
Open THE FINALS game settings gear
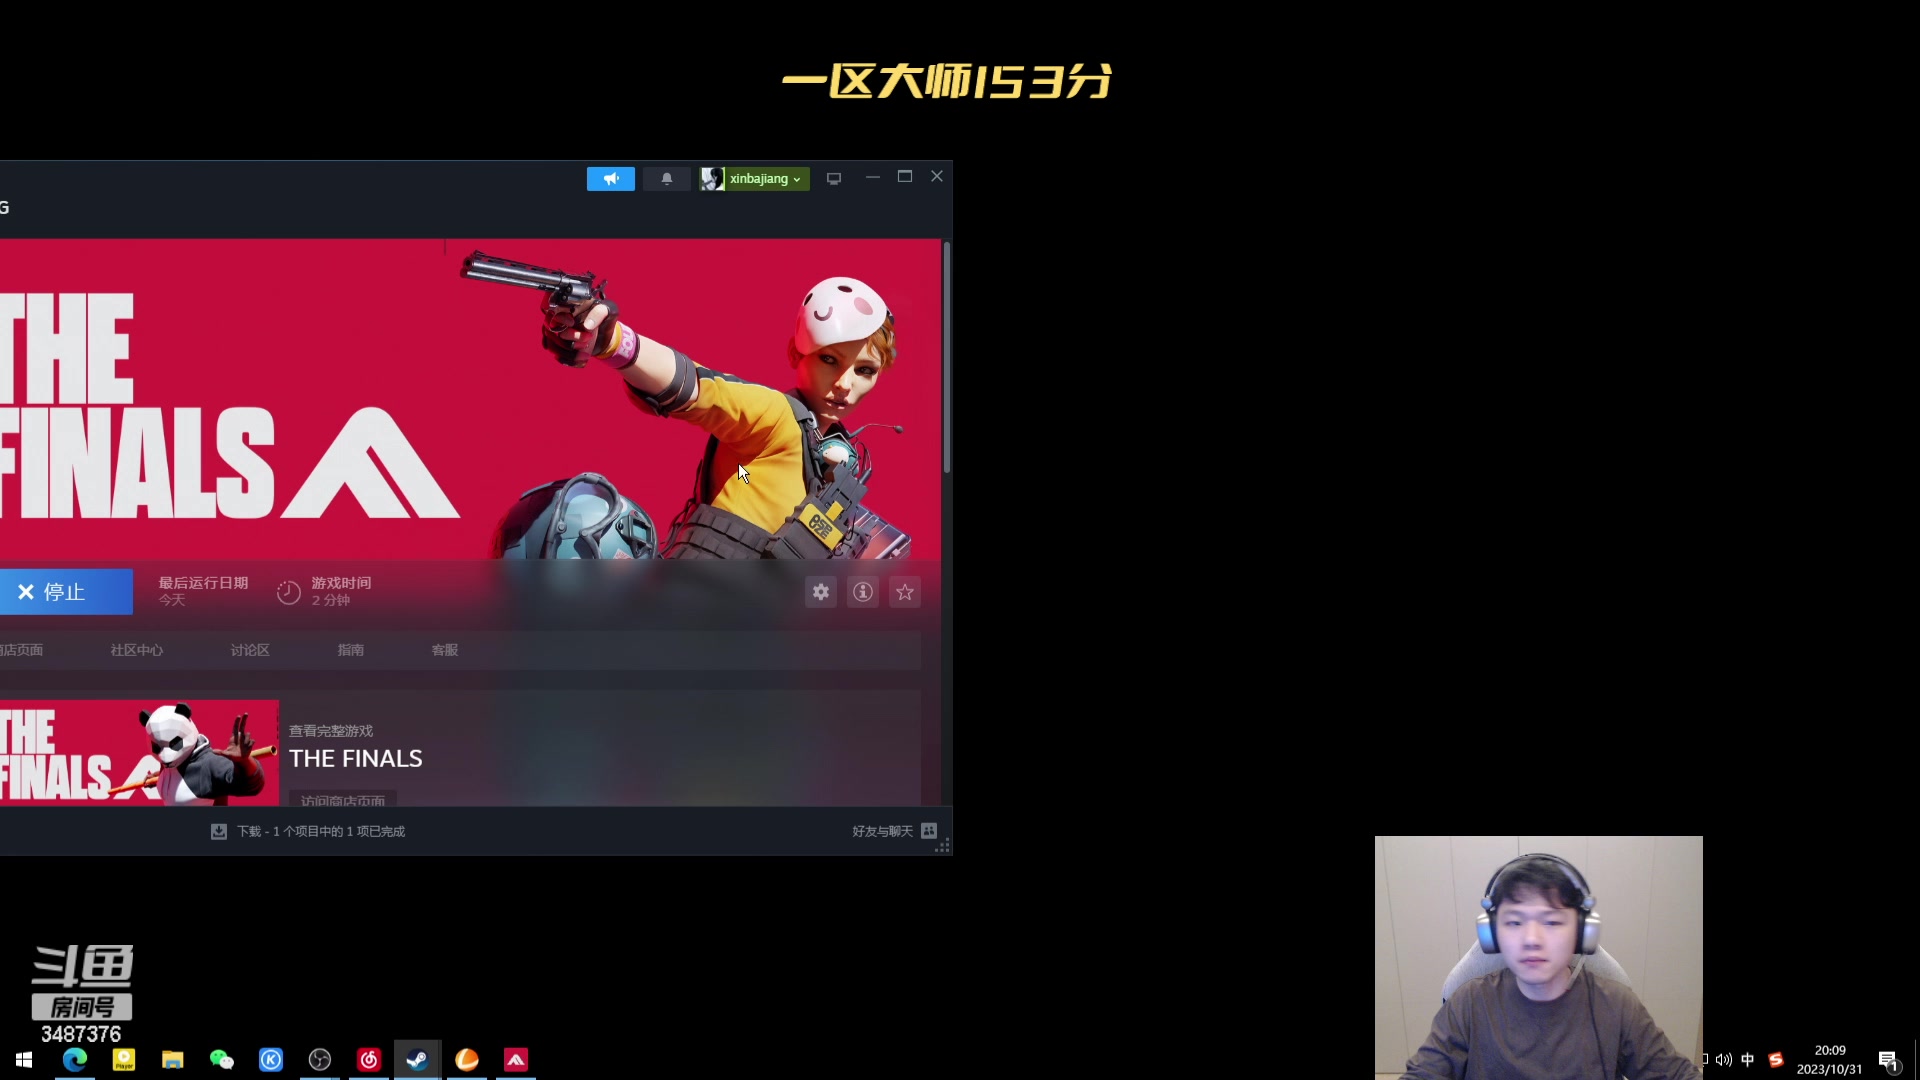[x=820, y=592]
